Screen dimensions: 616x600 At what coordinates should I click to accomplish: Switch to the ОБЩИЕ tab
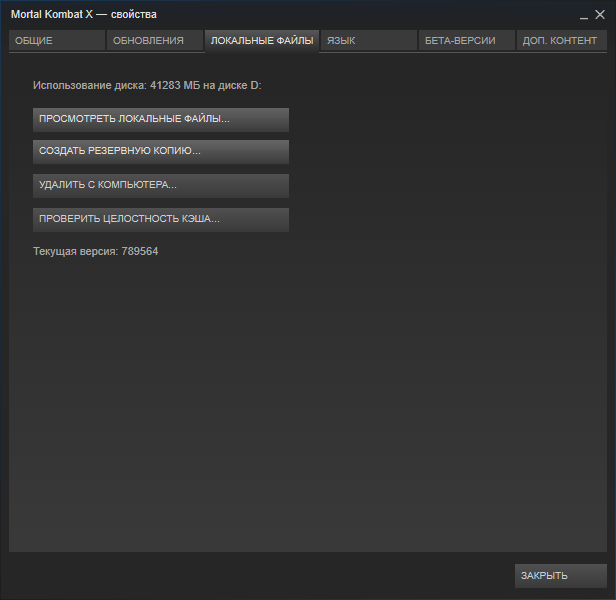[x=57, y=40]
